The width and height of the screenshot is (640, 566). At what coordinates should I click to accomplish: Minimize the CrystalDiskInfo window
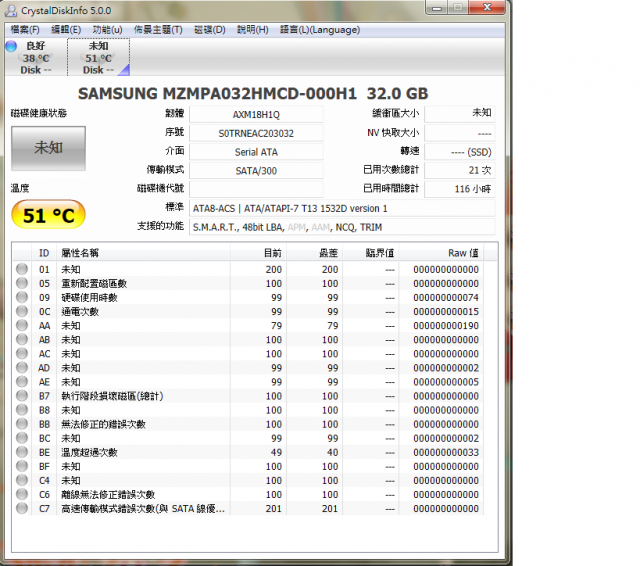437,8
